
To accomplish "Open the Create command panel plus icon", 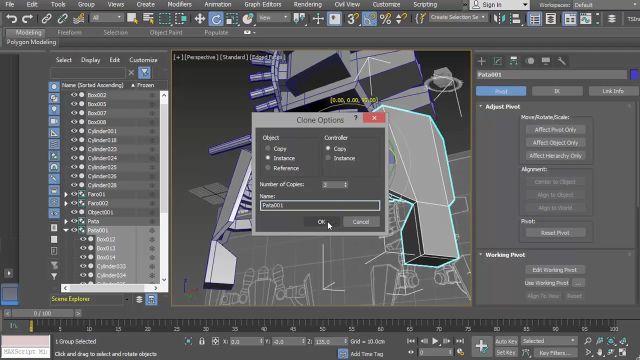I will pos(481,61).
